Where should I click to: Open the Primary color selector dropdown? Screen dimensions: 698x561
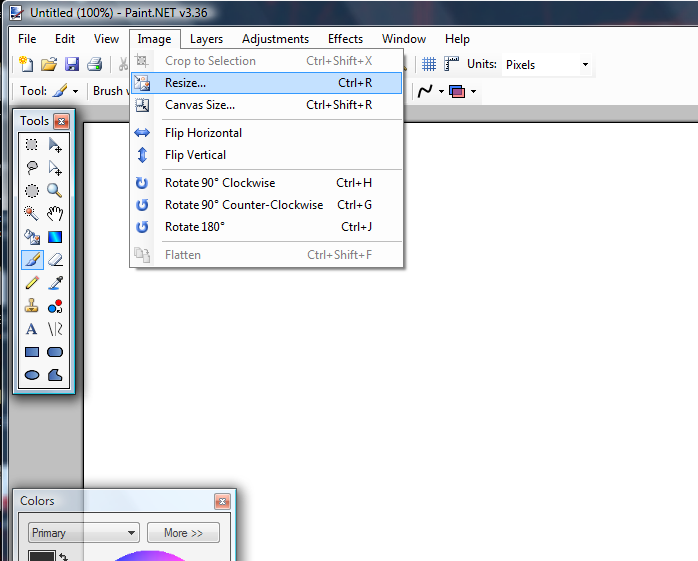[x=83, y=533]
